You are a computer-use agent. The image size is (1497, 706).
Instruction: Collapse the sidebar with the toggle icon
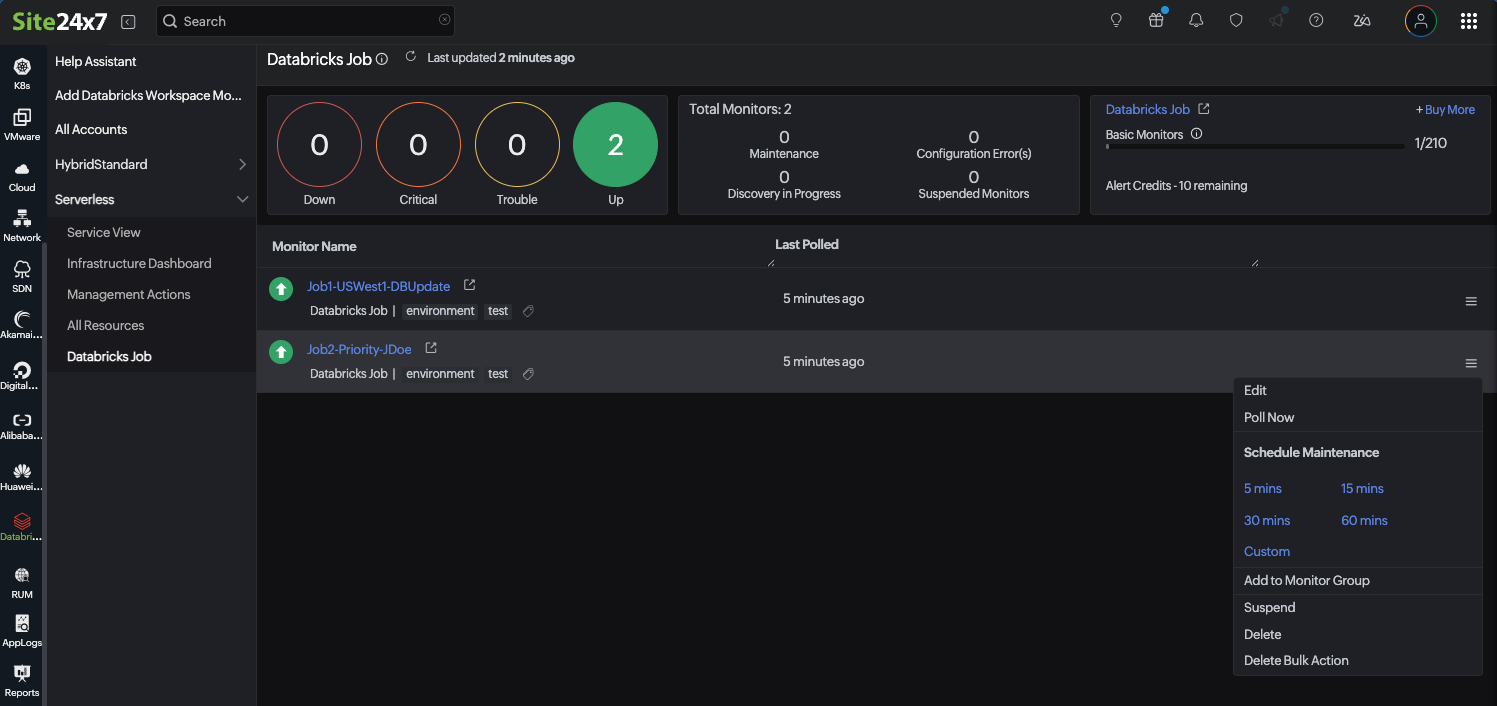click(128, 21)
